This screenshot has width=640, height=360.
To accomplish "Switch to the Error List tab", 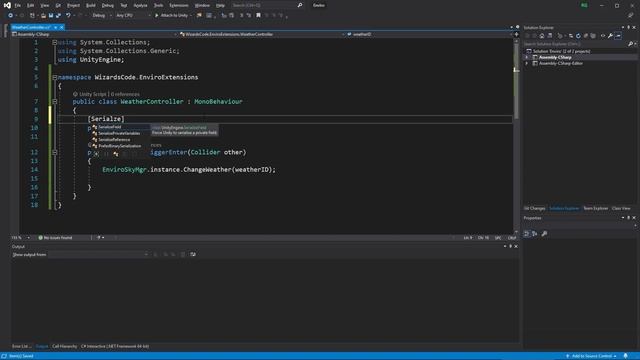I will [21, 347].
